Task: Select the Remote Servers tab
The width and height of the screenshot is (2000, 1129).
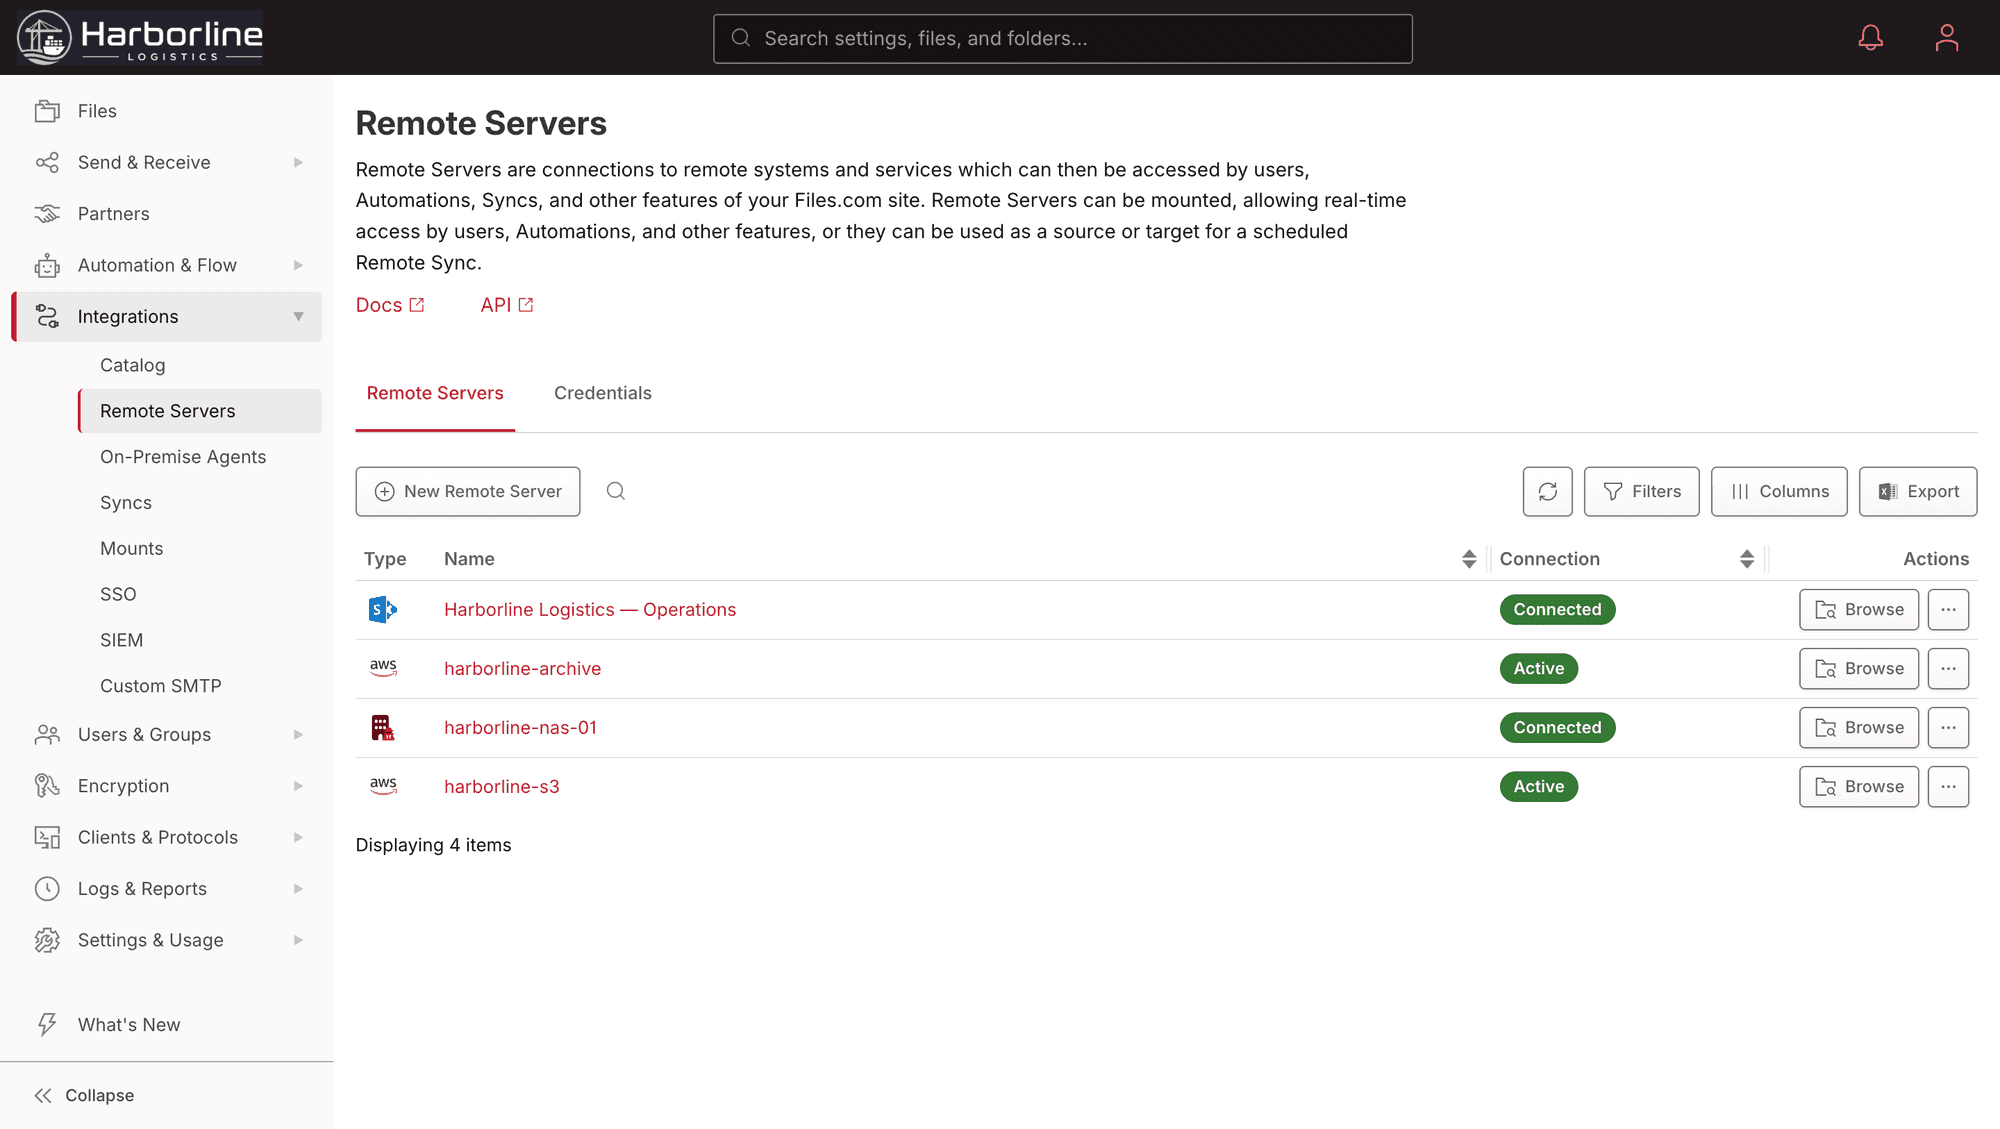Action: (435, 393)
